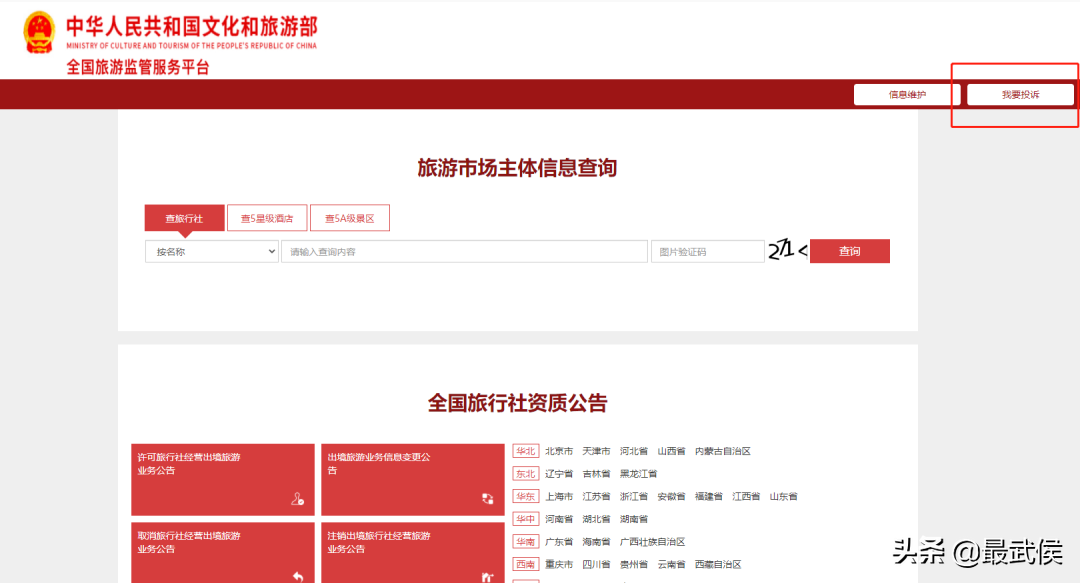Open the 湖南省 link
The image size is (1080, 583).
[633, 519]
